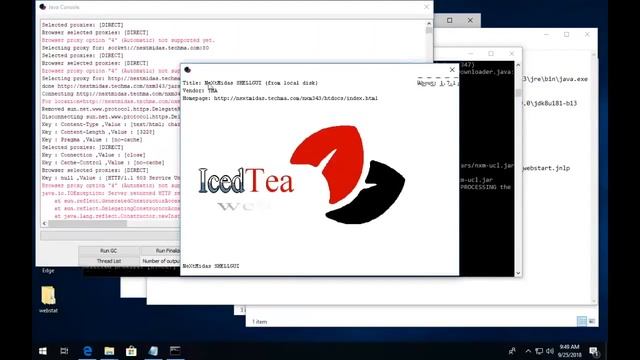Click first 'Selected proxies: [DIRECT]' console line

[82, 25]
